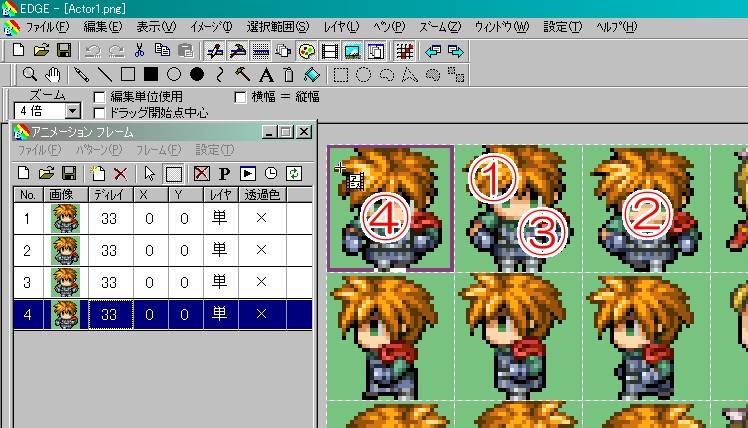Toggle the layer window button
Screen dimensions: 748x428
point(375,51)
